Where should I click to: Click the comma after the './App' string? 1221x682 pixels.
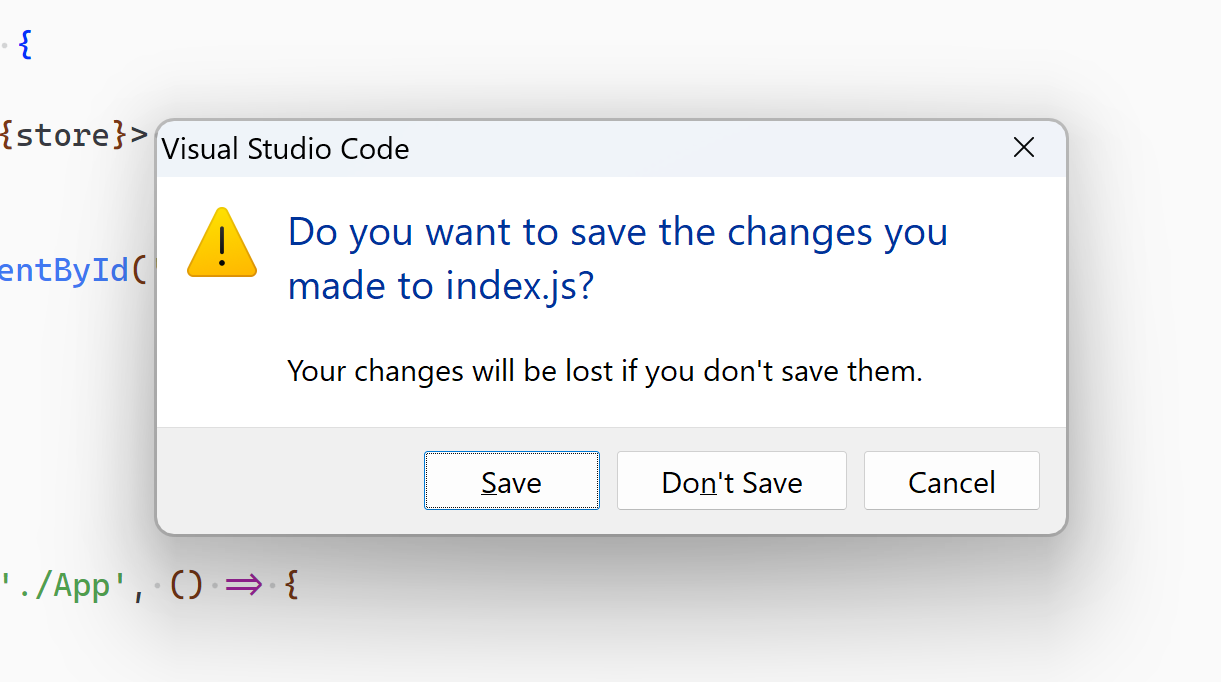(138, 590)
